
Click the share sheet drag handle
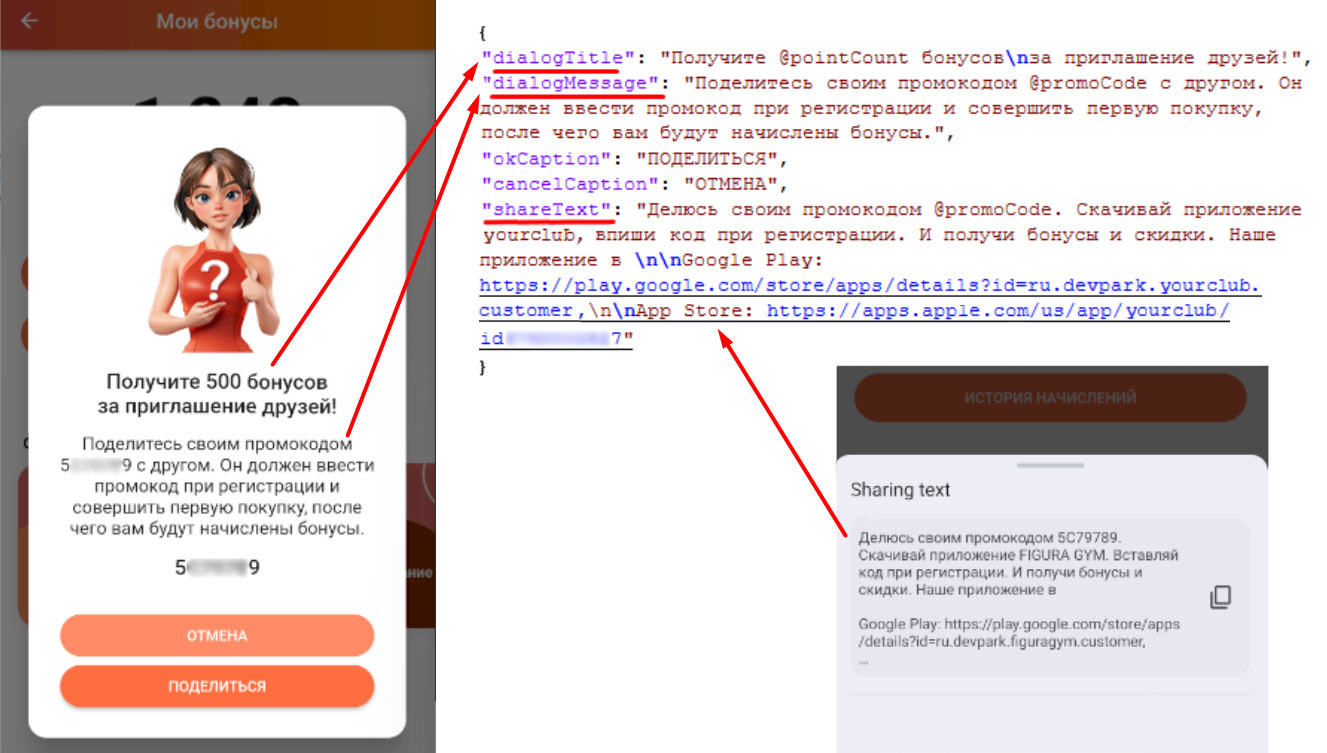pos(1050,465)
